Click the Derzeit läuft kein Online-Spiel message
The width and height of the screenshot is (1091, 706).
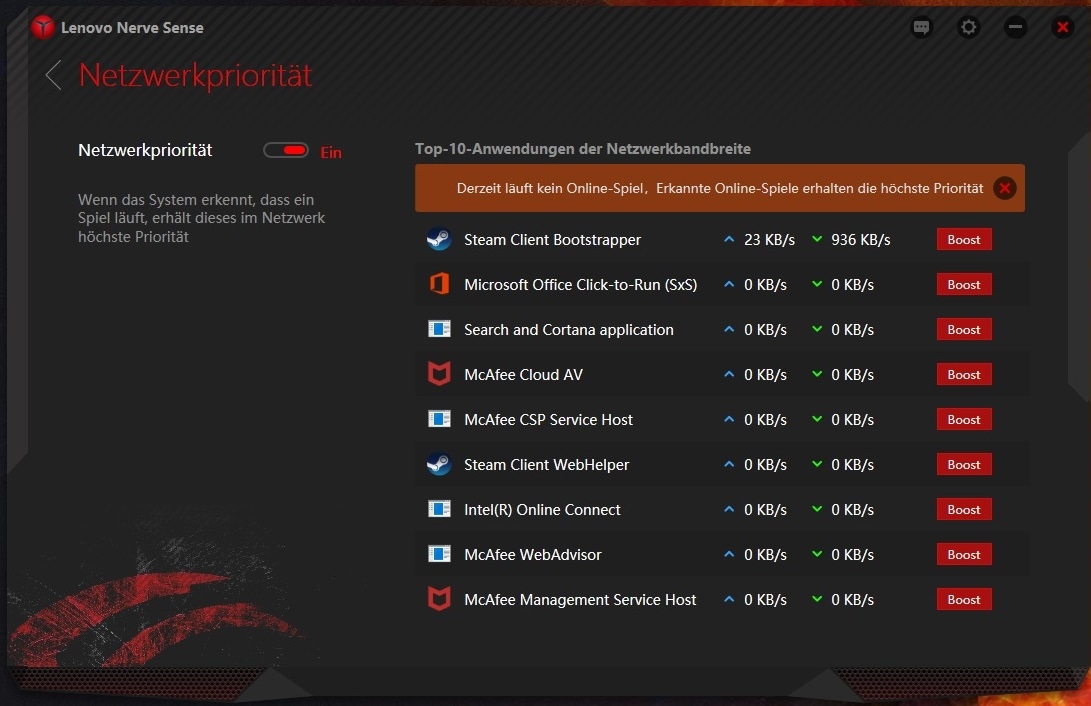click(720, 188)
